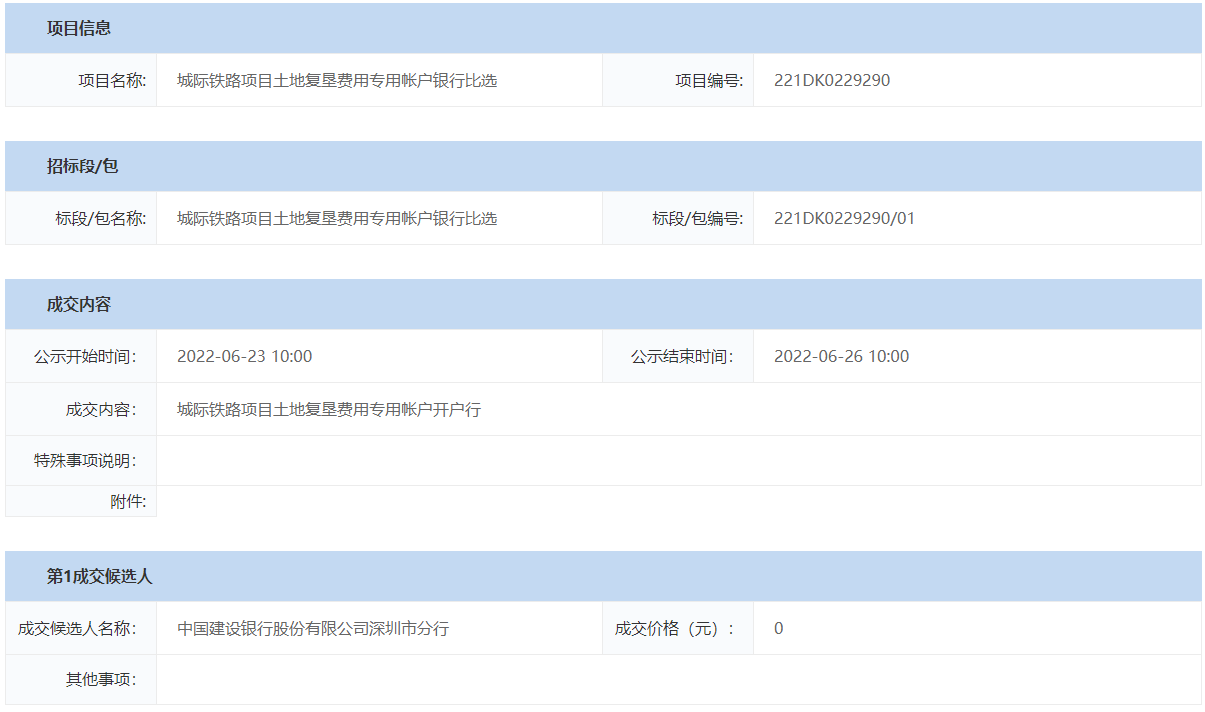The height and width of the screenshot is (712, 1205).
Task: Select the project number 221DK0229290
Action: [x=831, y=80]
